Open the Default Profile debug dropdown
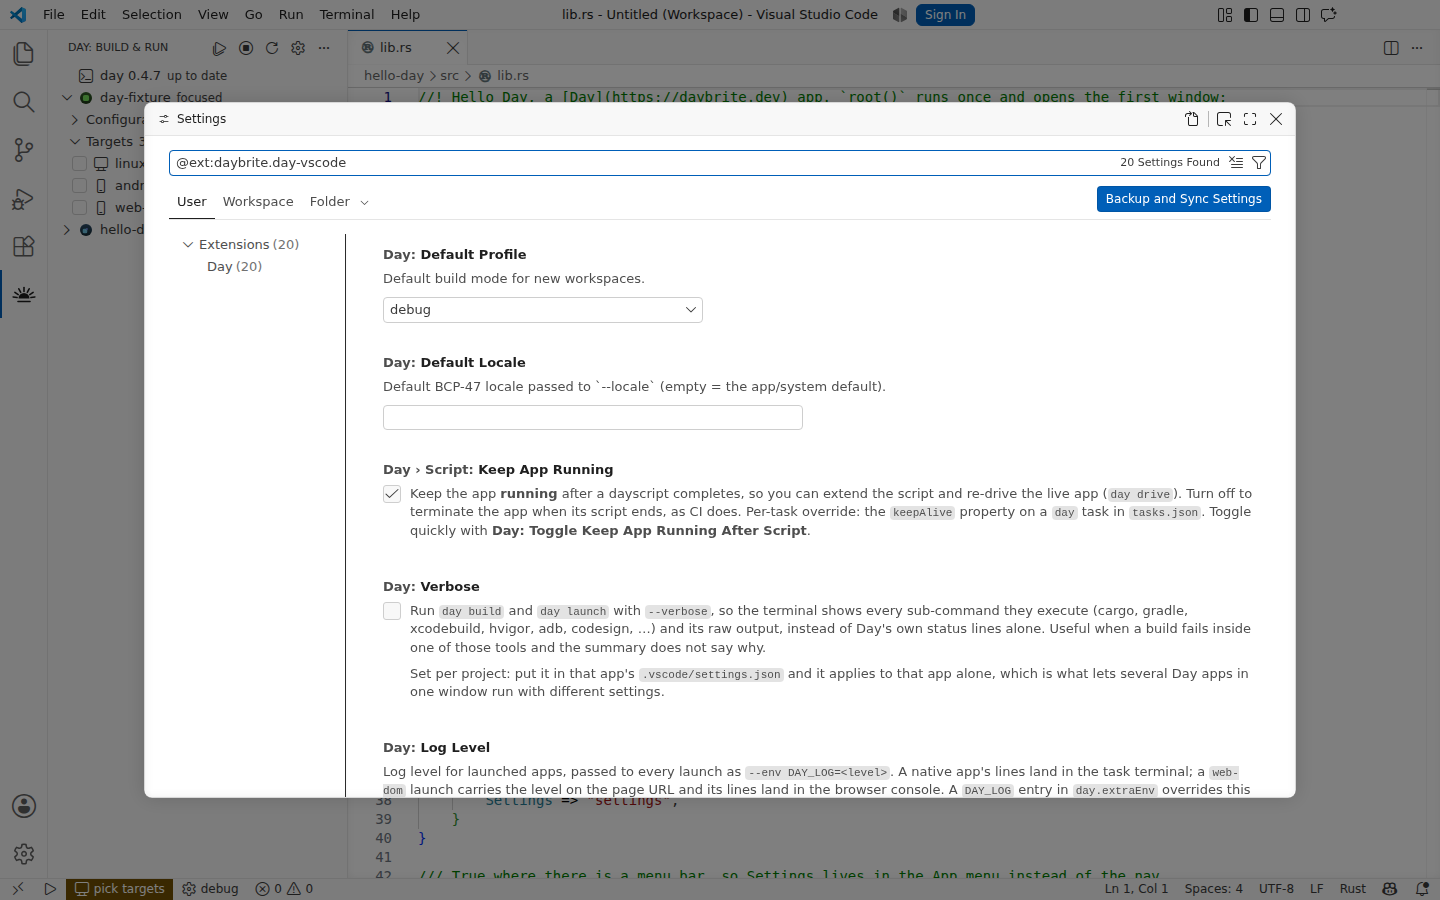 [x=543, y=310]
